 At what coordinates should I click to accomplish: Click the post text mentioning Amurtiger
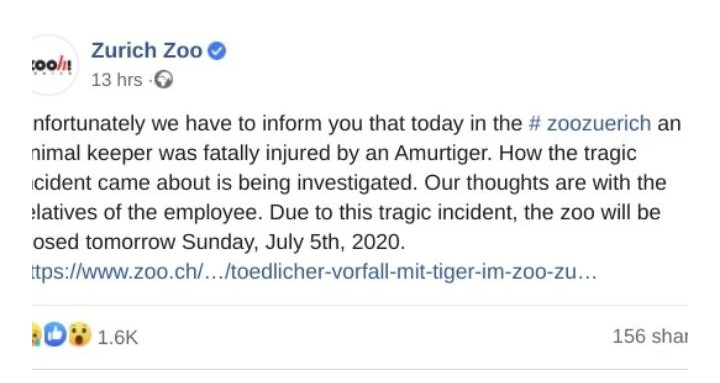pyautogui.click(x=334, y=153)
